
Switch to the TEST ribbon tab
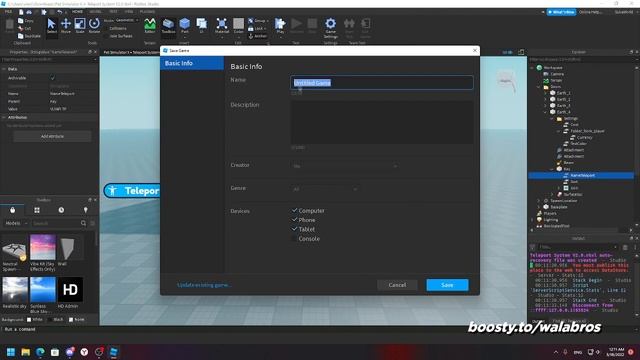(113, 12)
